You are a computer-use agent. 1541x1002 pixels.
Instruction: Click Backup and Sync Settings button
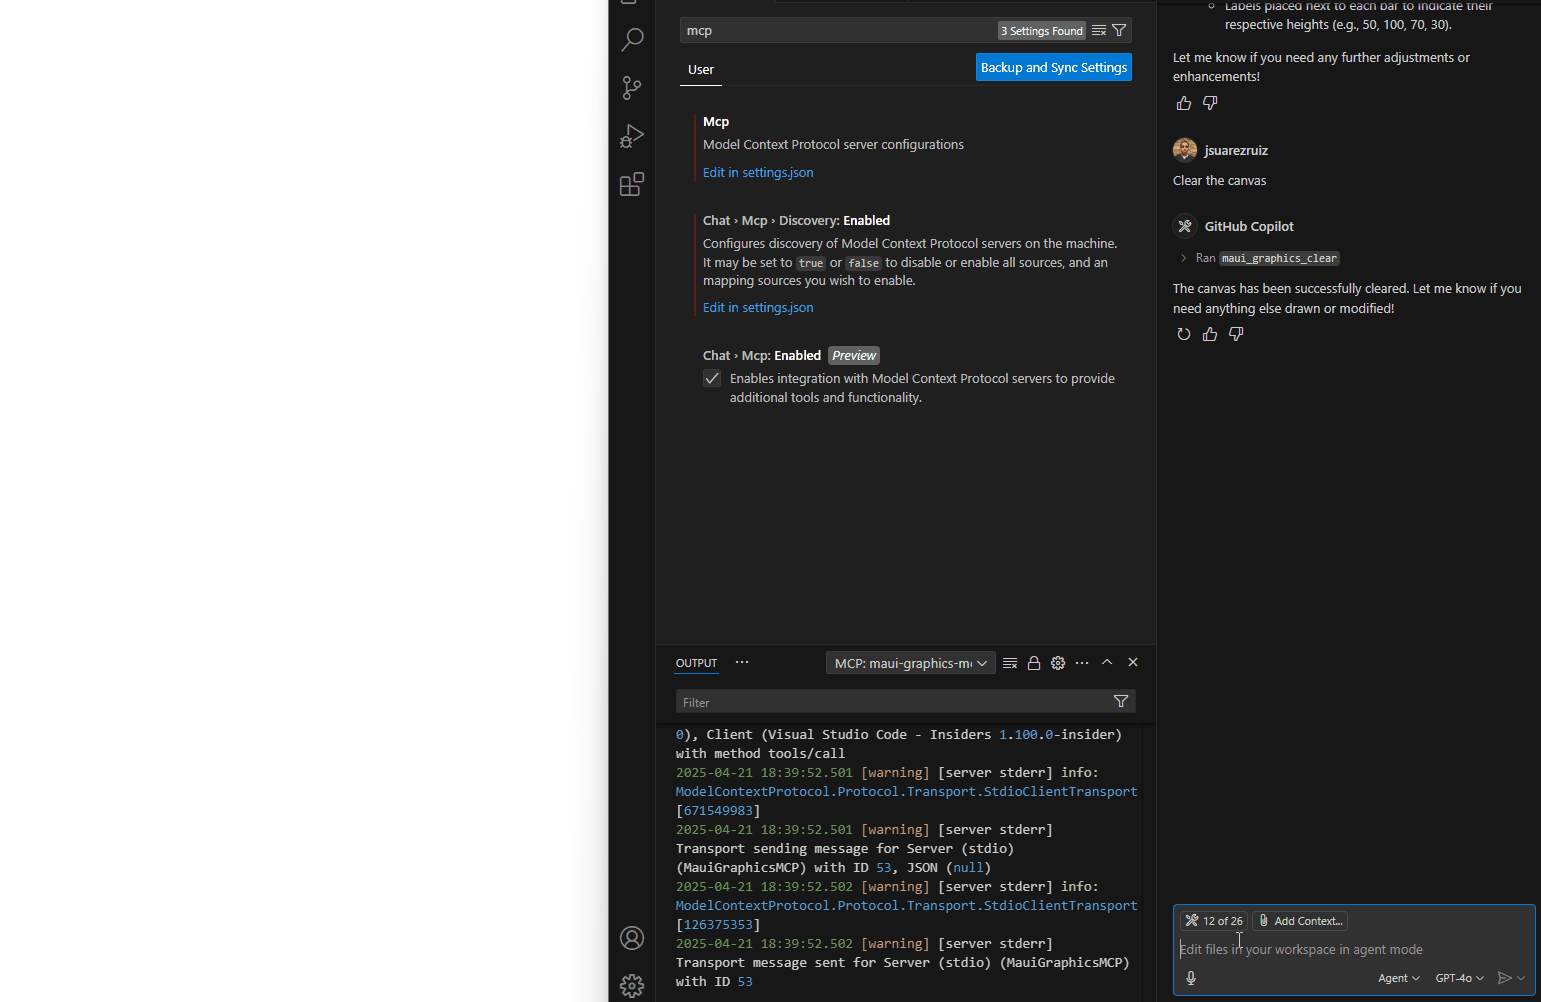click(x=1054, y=67)
